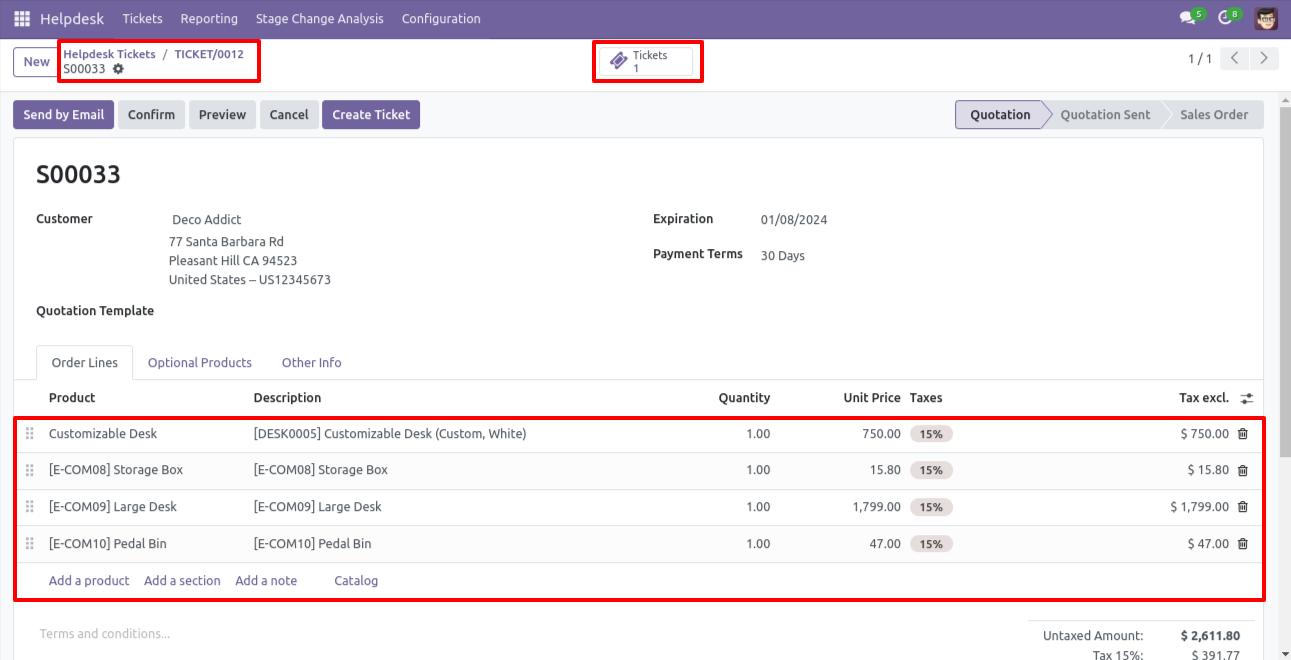The height and width of the screenshot is (660, 1291).
Task: Switch to the Optional Products tab
Action: (200, 363)
